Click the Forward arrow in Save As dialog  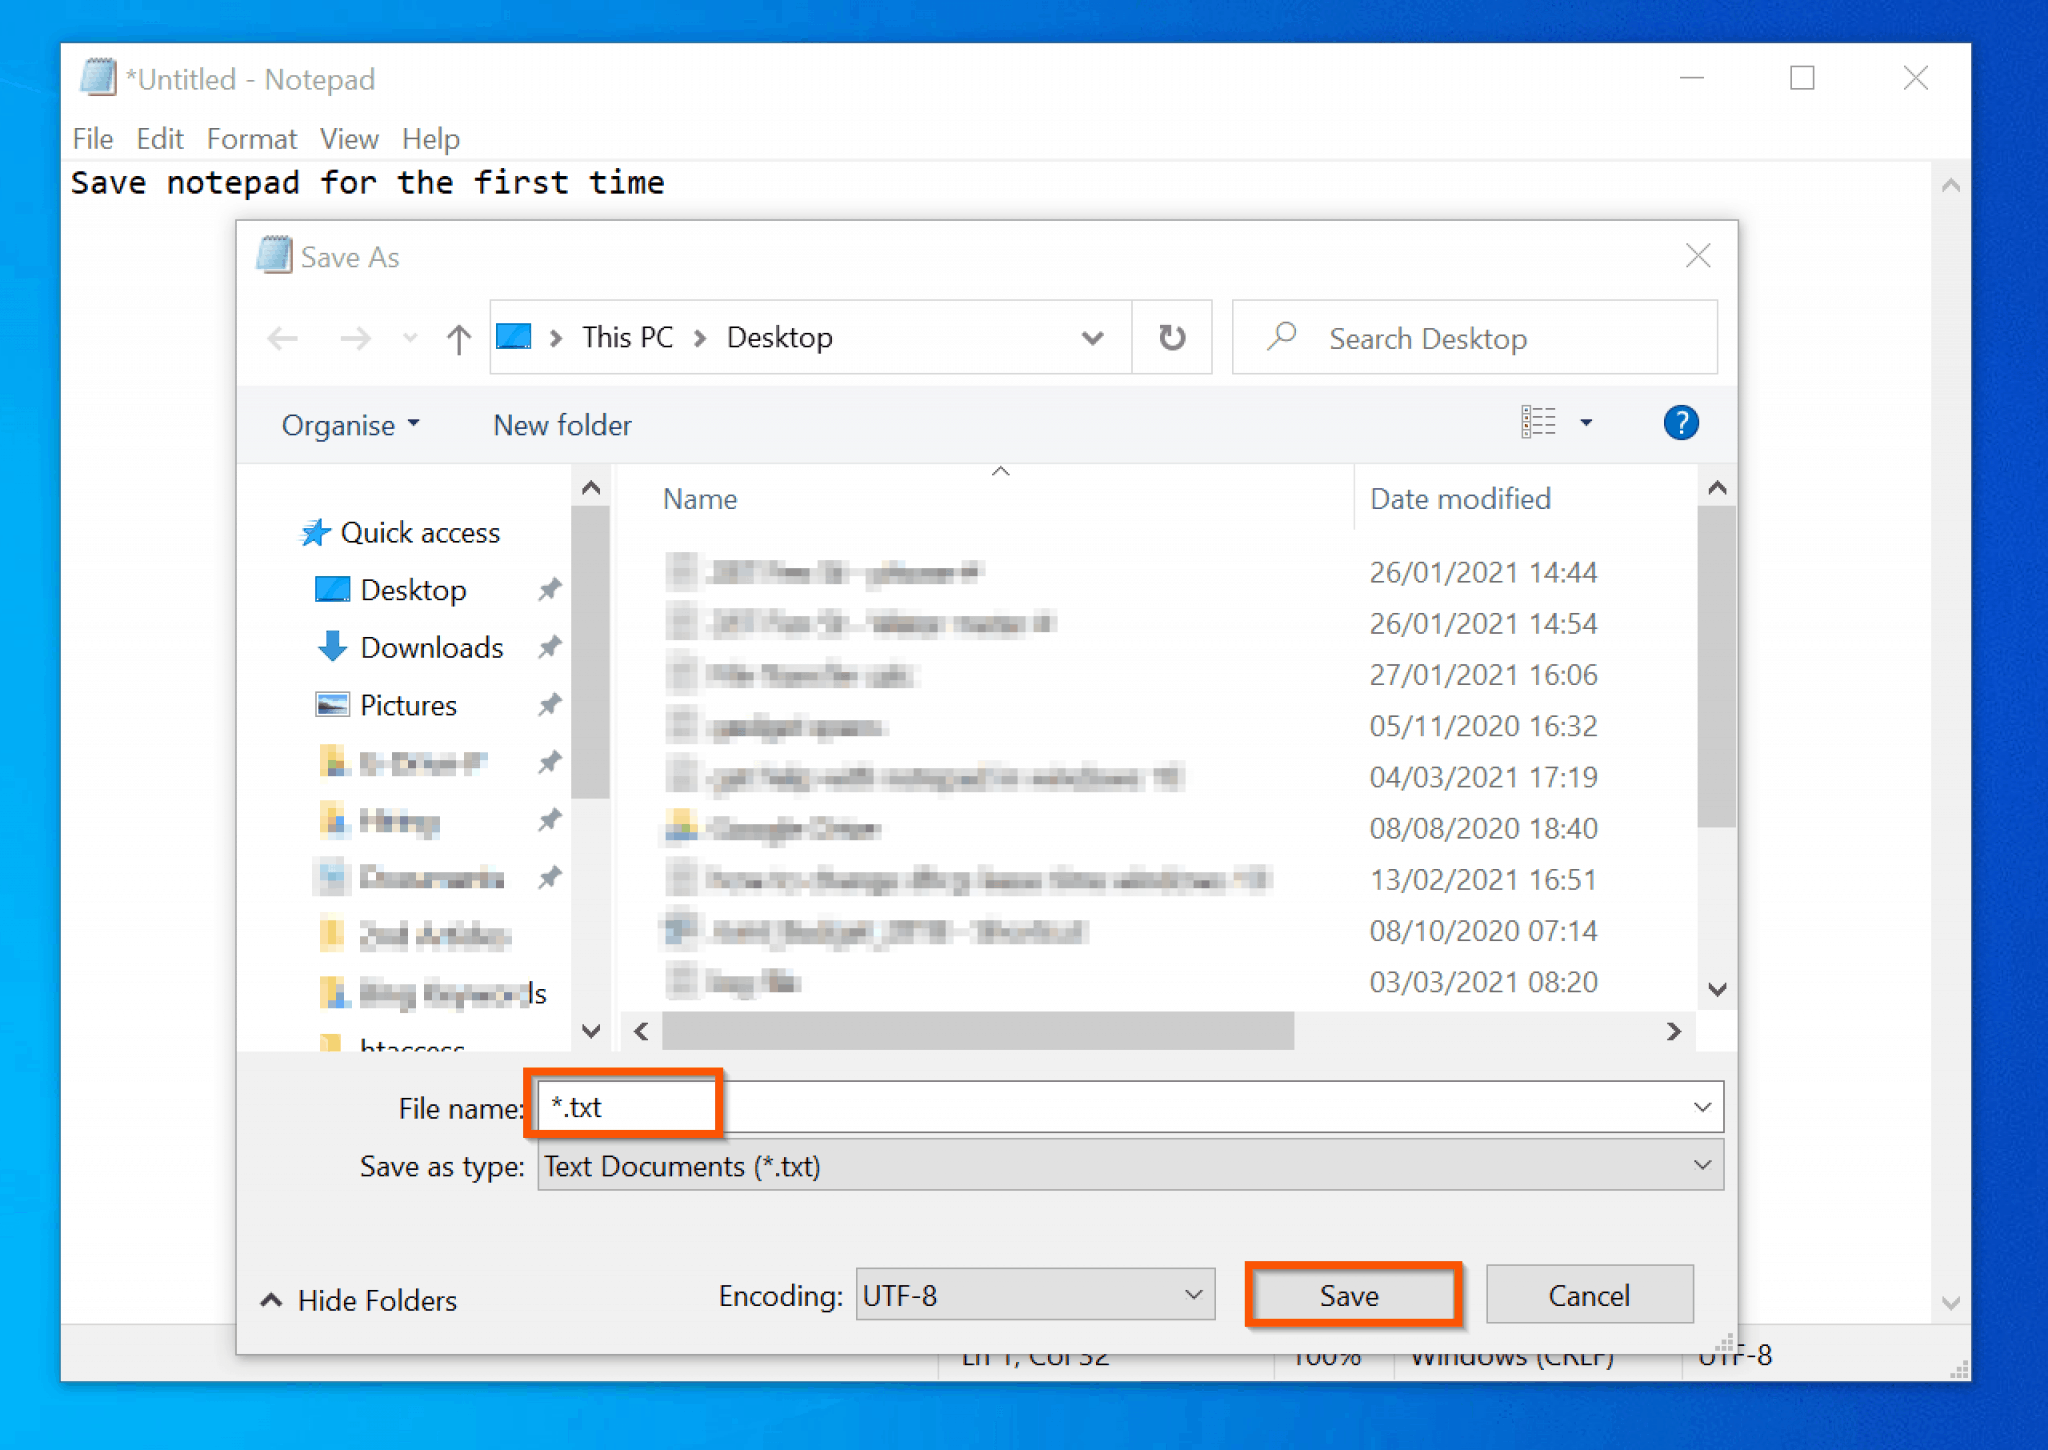355,339
